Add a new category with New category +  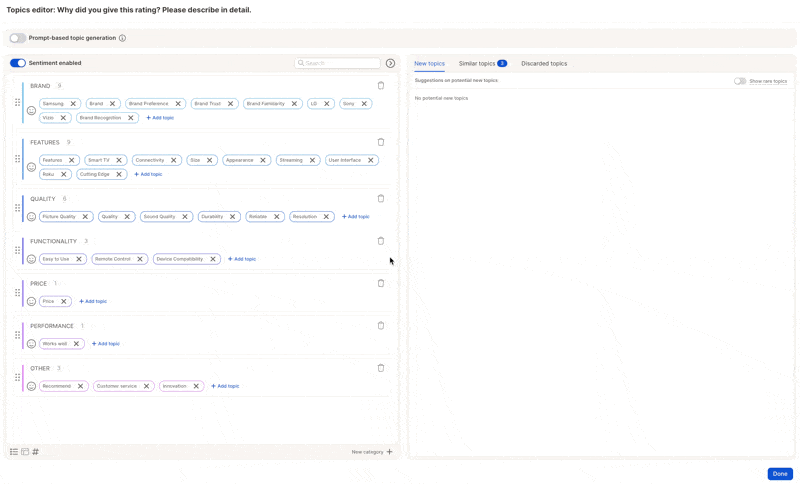click(372, 452)
